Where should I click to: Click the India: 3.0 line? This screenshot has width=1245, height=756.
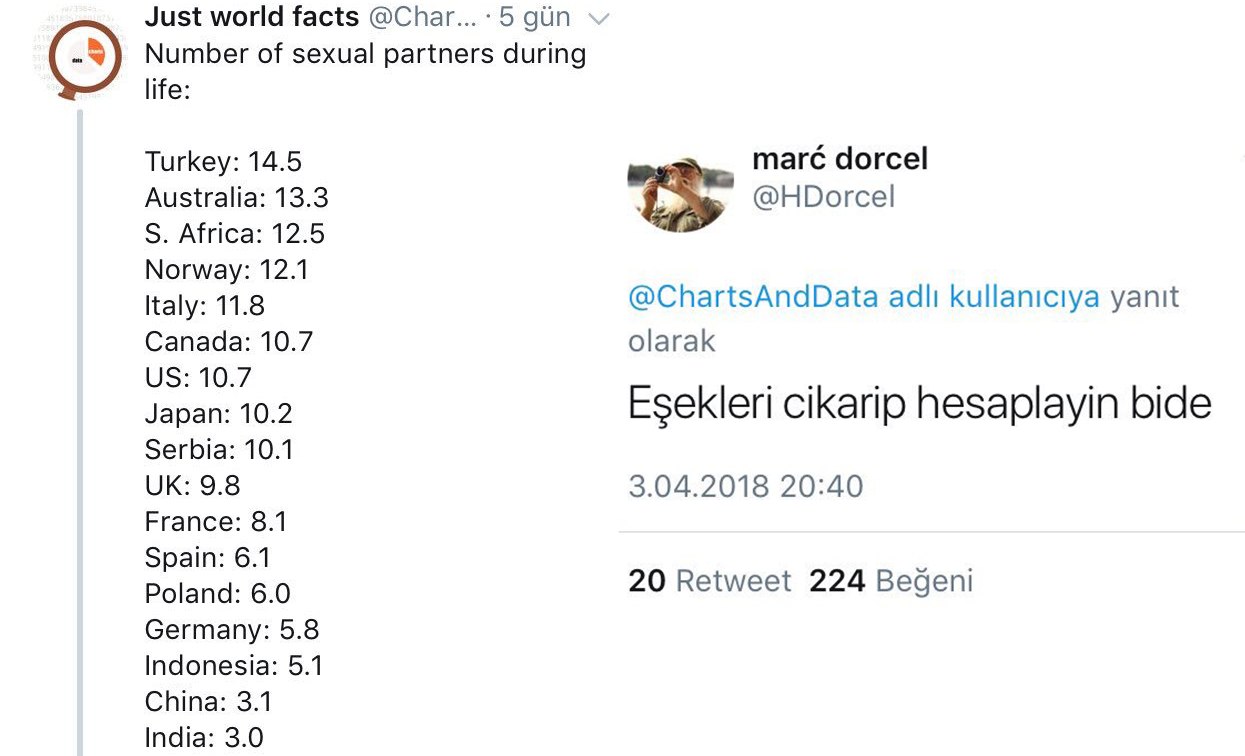coord(204,738)
